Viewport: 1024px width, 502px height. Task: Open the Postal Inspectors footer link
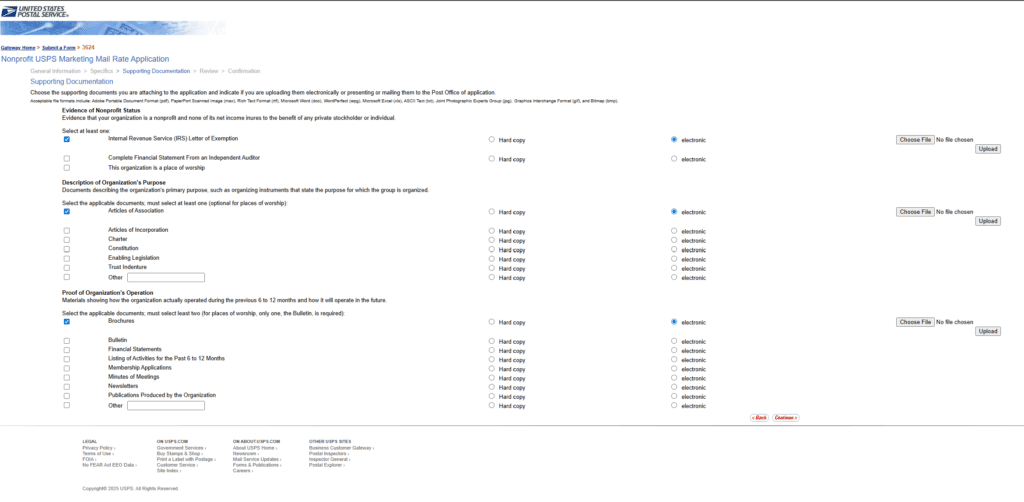328,454
